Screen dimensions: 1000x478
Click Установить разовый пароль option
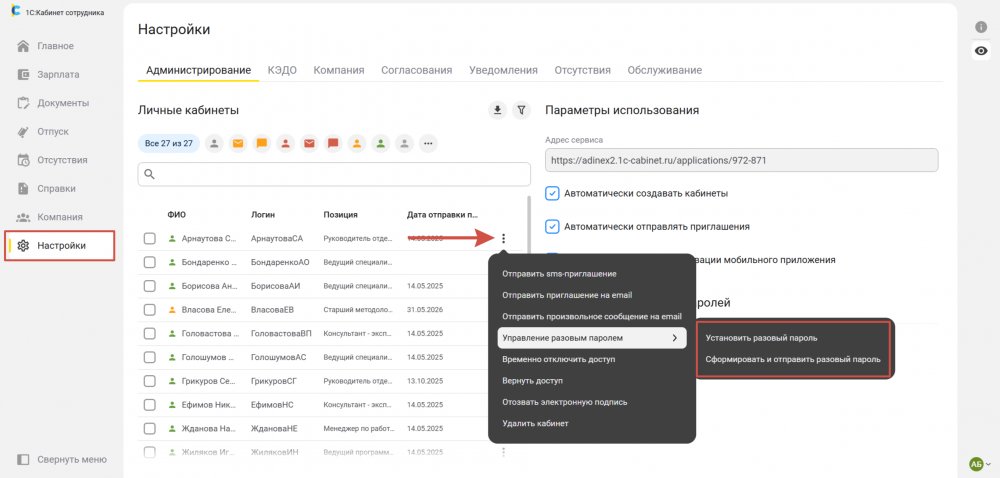click(761, 338)
